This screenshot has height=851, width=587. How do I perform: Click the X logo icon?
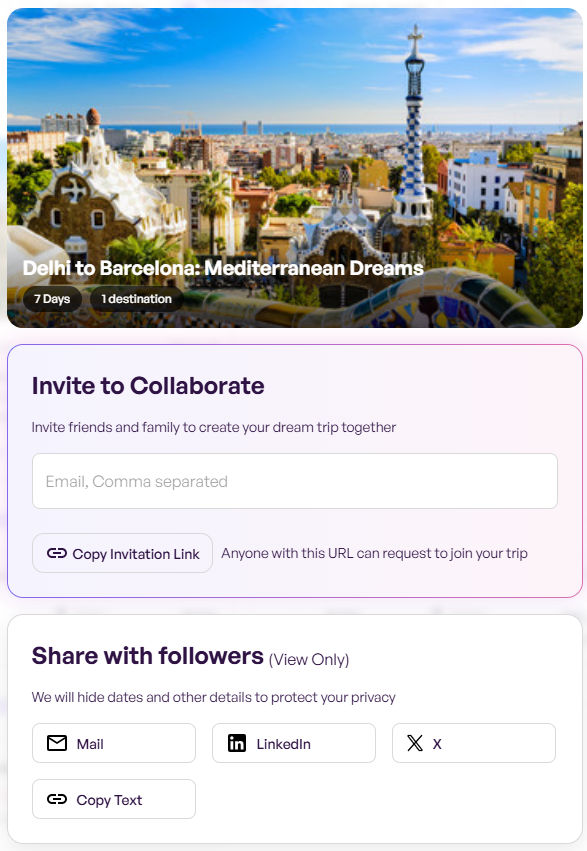pyautogui.click(x=415, y=743)
